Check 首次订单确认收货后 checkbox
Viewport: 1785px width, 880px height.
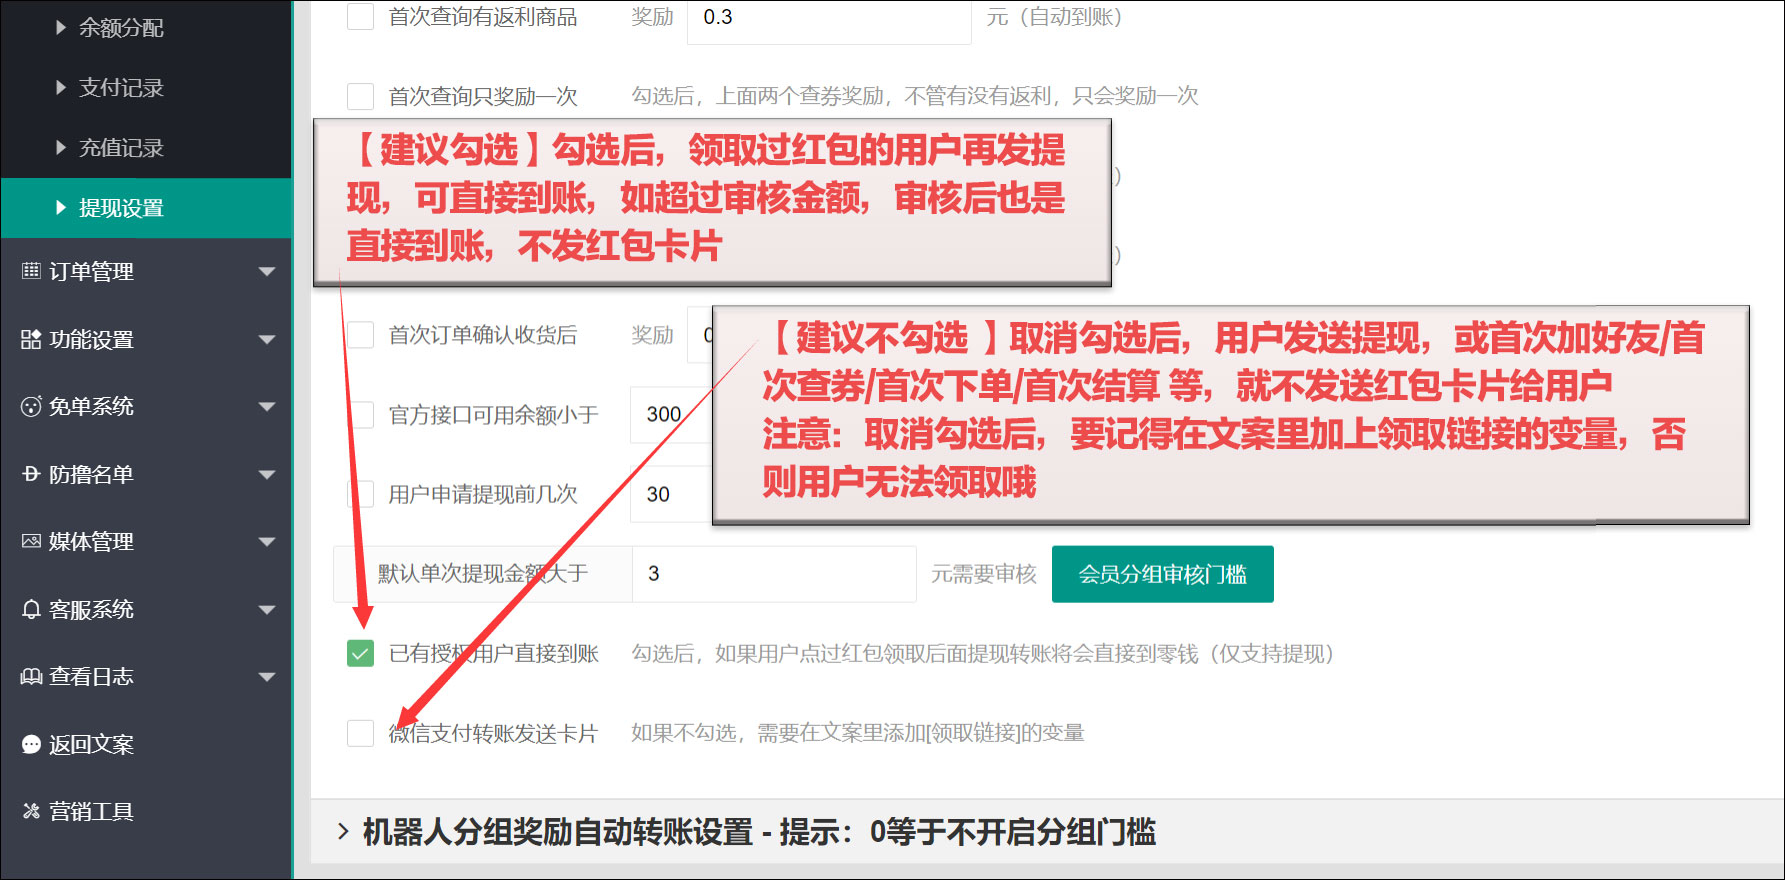point(360,335)
